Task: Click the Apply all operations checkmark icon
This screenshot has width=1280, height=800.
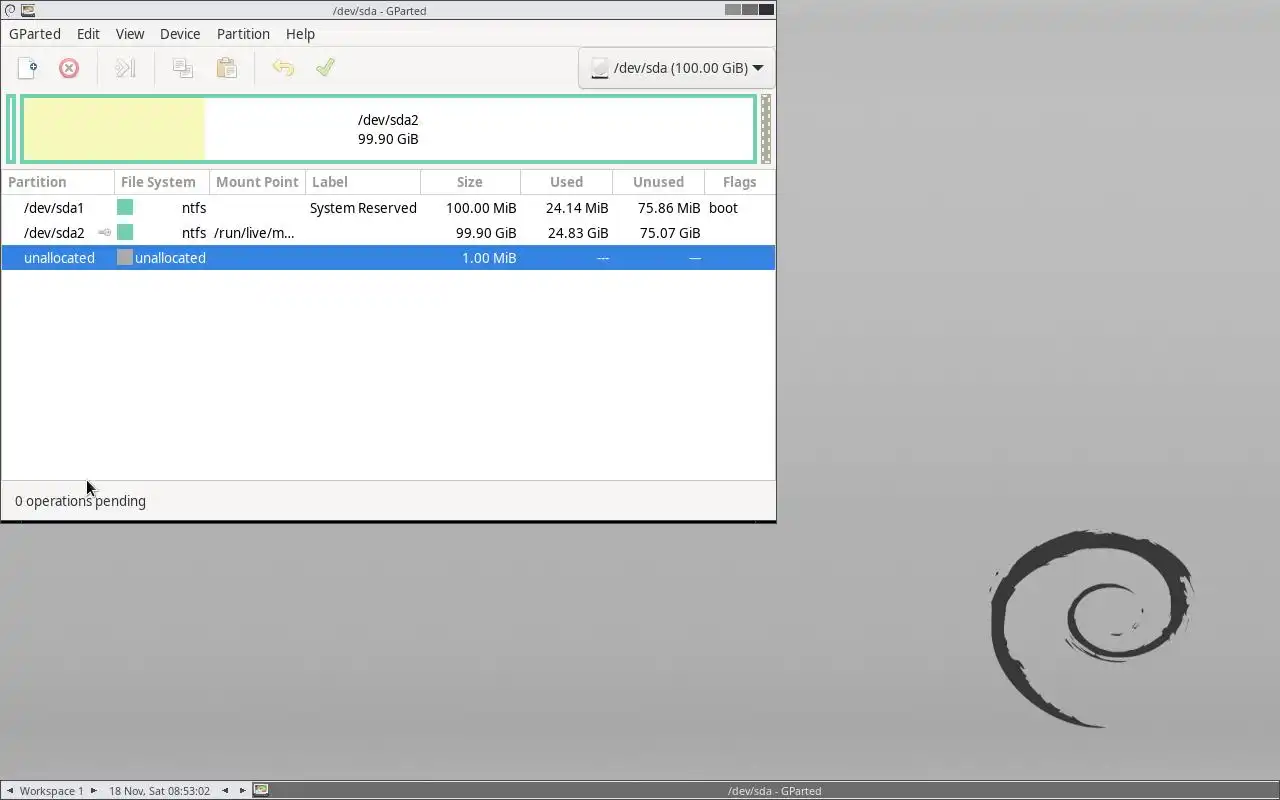Action: (325, 67)
